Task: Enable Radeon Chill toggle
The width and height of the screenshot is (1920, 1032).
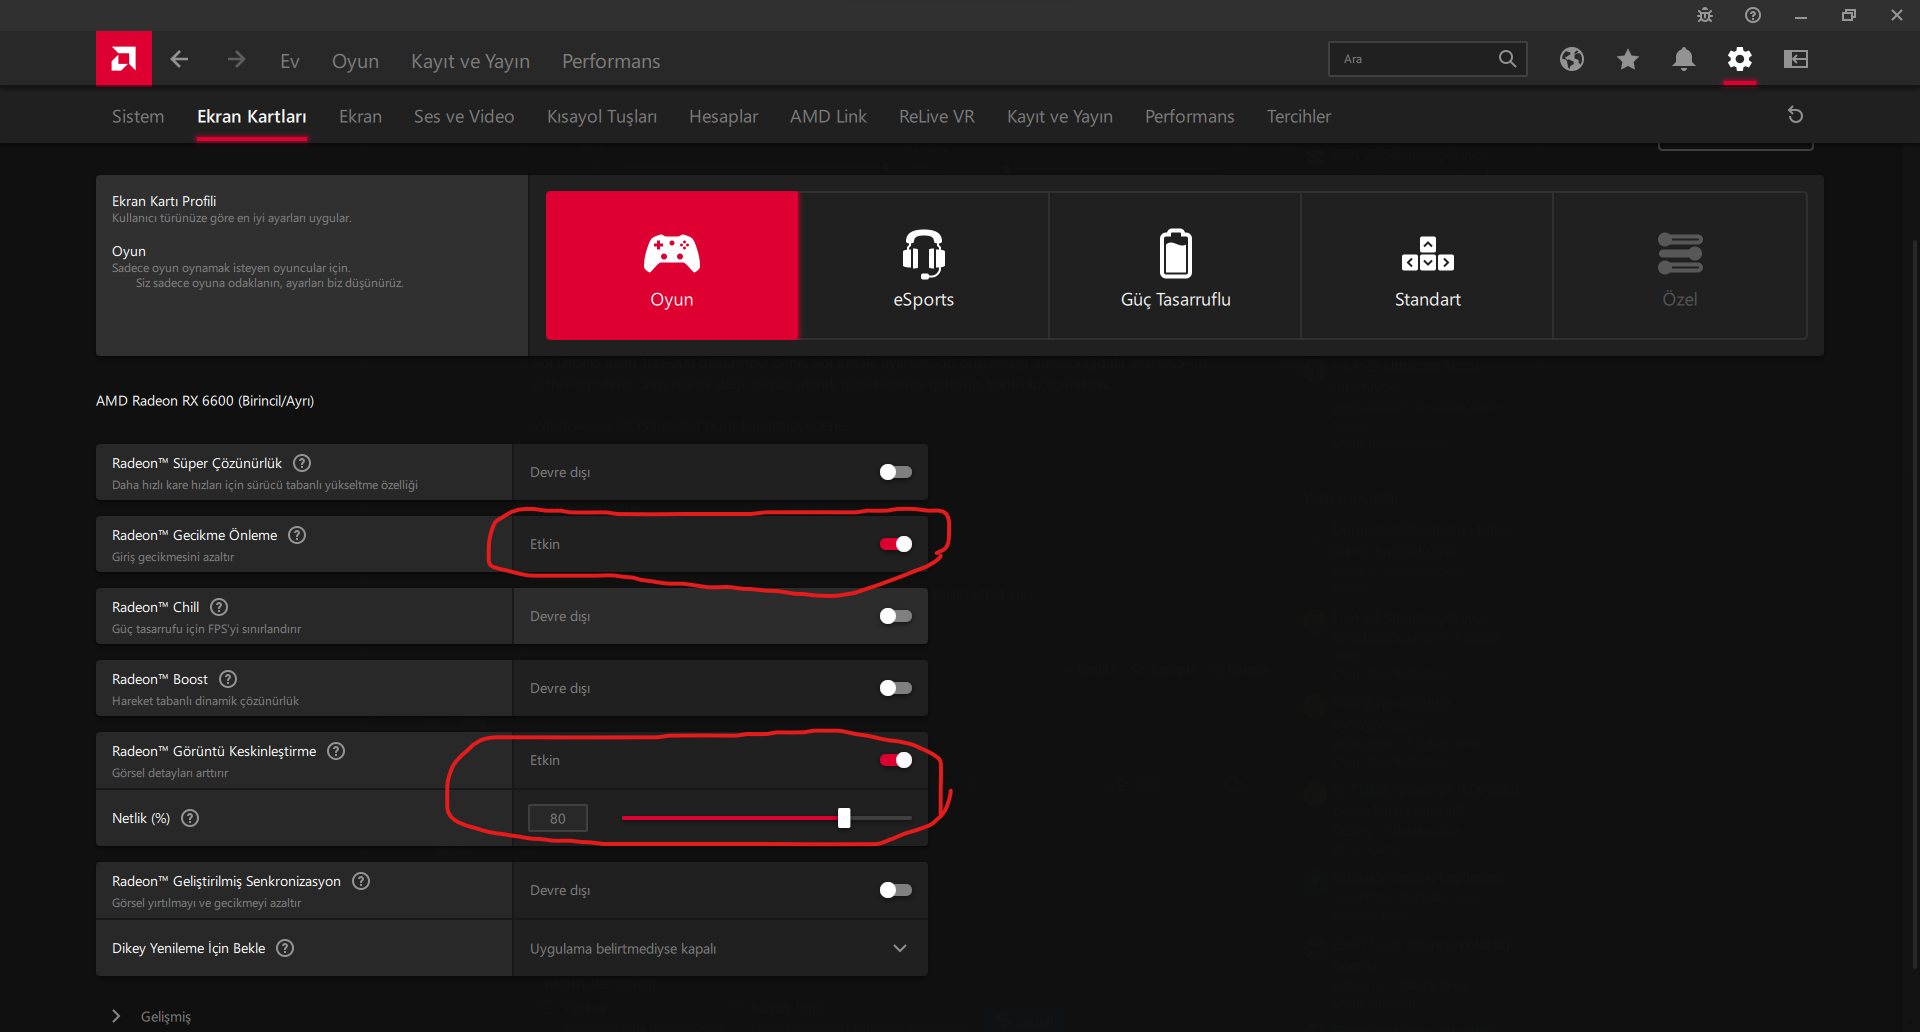Action: coord(896,616)
